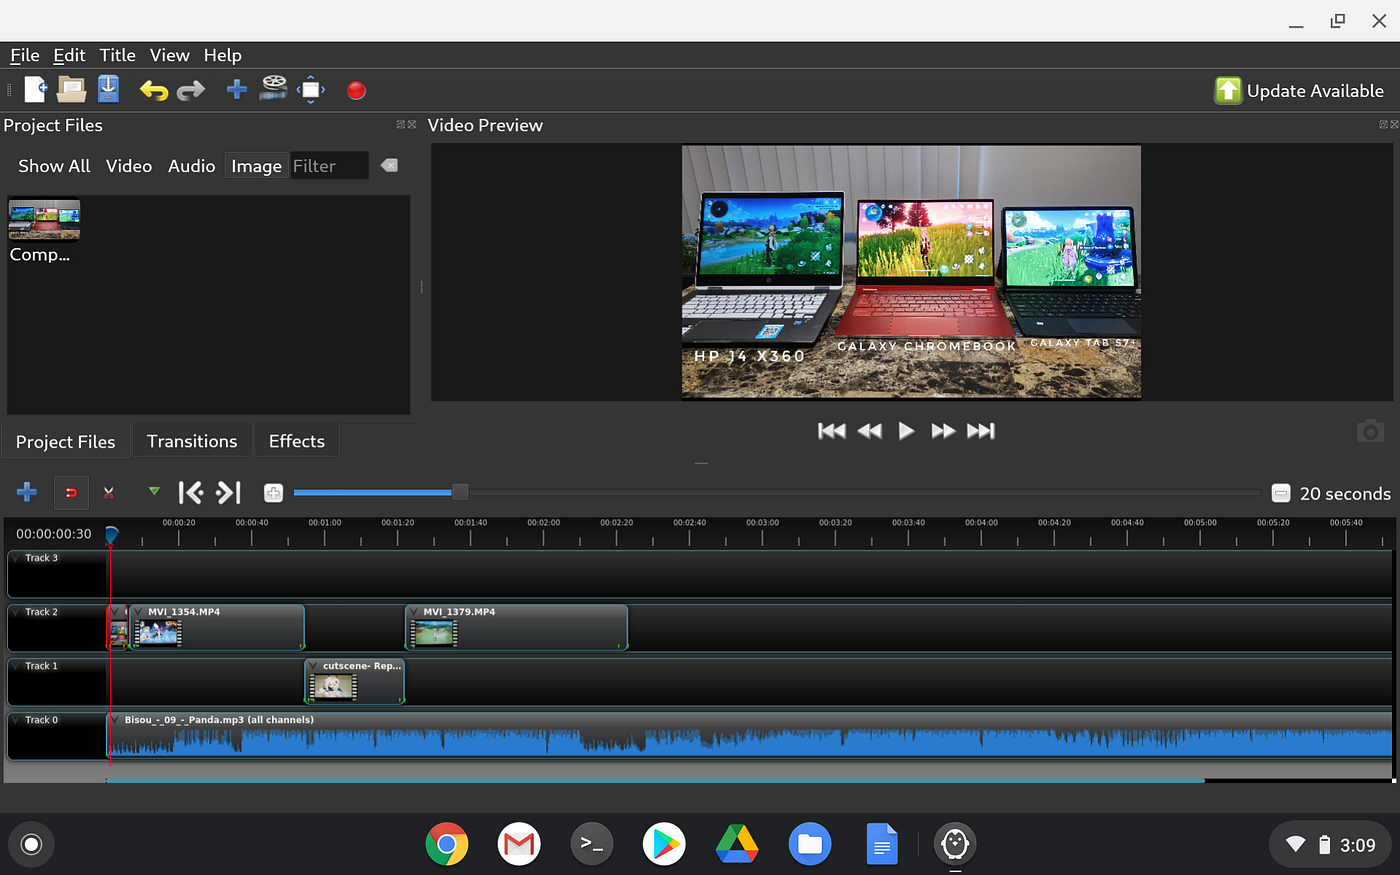This screenshot has height=875, width=1400.
Task: Open Track 2 dropdown arrow
Action: (17, 612)
